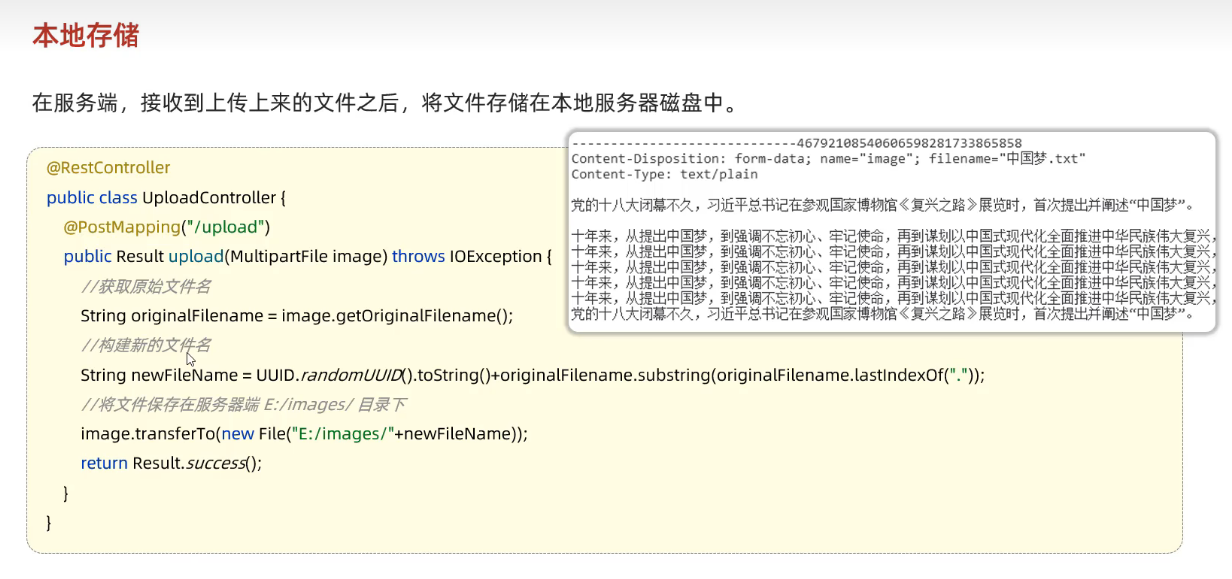This screenshot has width=1232, height=579.
Task: Click the comment 构建新的文件名
Action: (x=146, y=345)
